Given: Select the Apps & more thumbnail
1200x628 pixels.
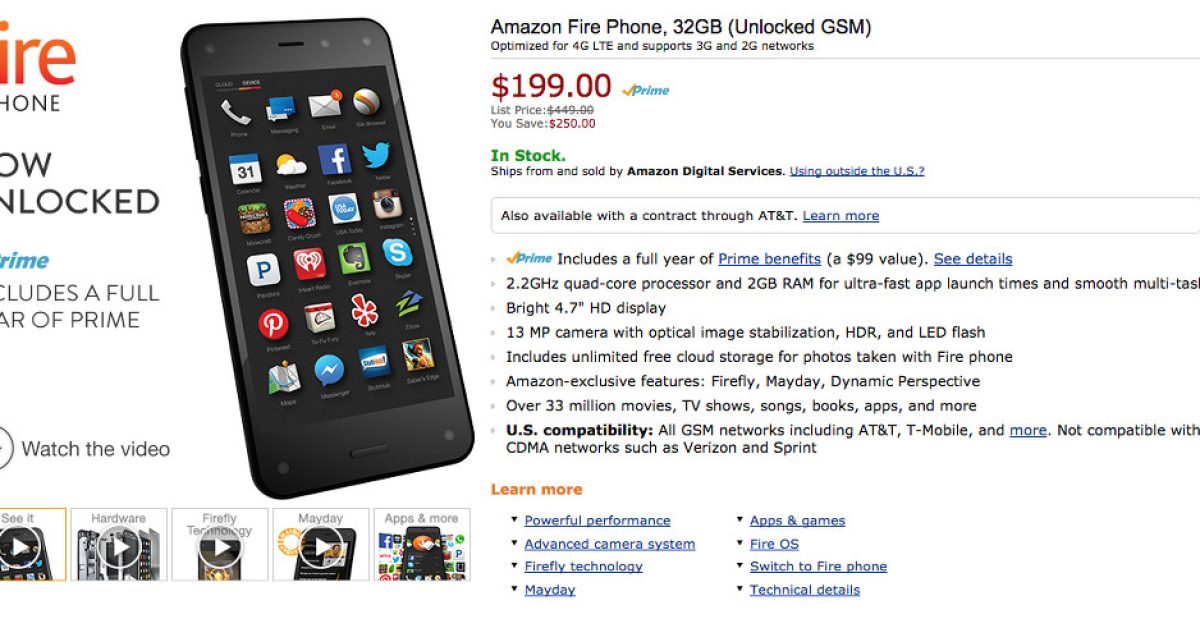Looking at the screenshot, I should pyautogui.click(x=421, y=545).
